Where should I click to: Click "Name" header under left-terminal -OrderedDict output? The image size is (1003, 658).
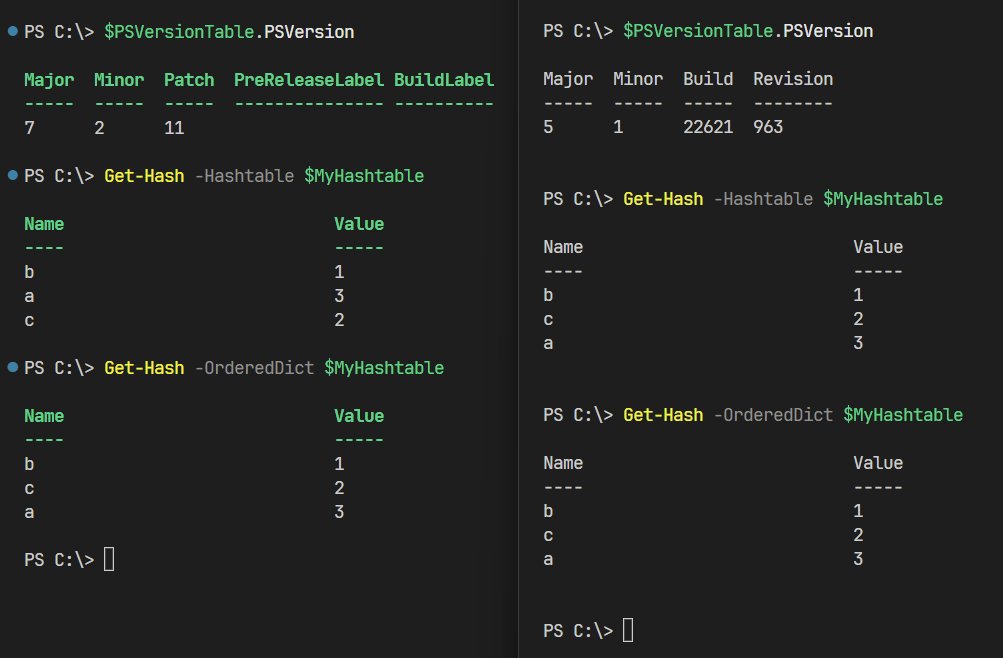point(44,416)
